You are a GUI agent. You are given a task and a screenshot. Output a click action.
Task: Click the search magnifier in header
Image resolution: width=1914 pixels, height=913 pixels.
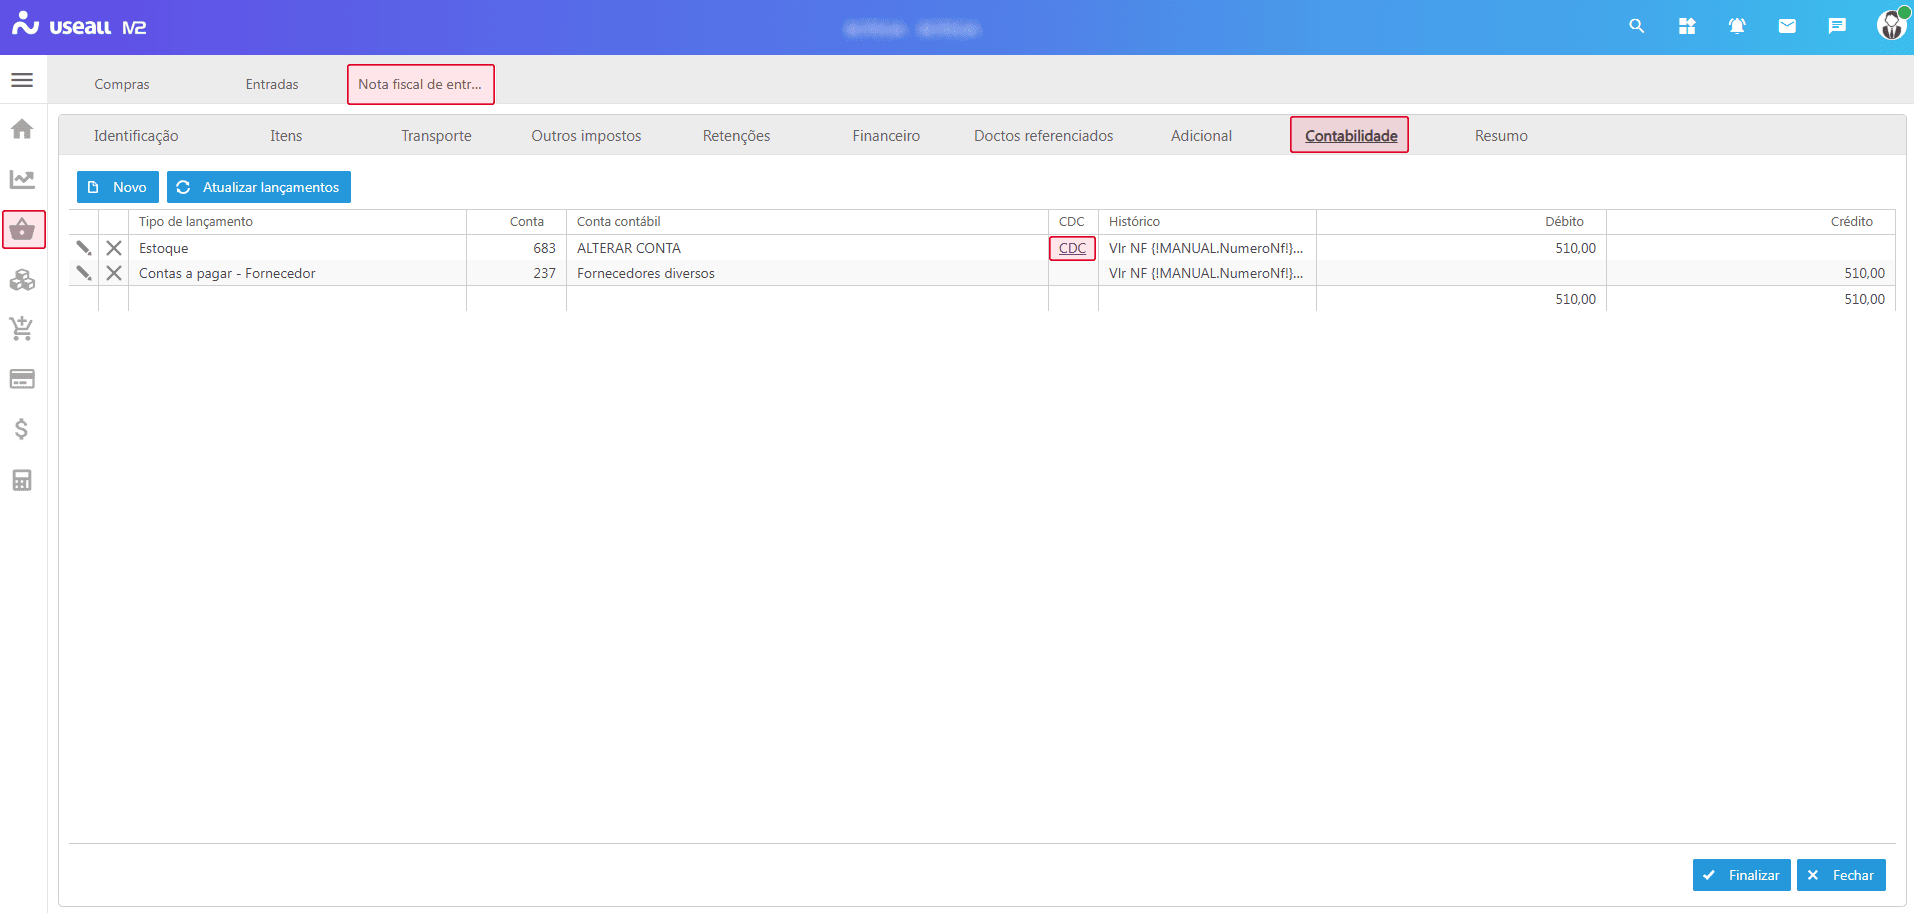(x=1636, y=26)
